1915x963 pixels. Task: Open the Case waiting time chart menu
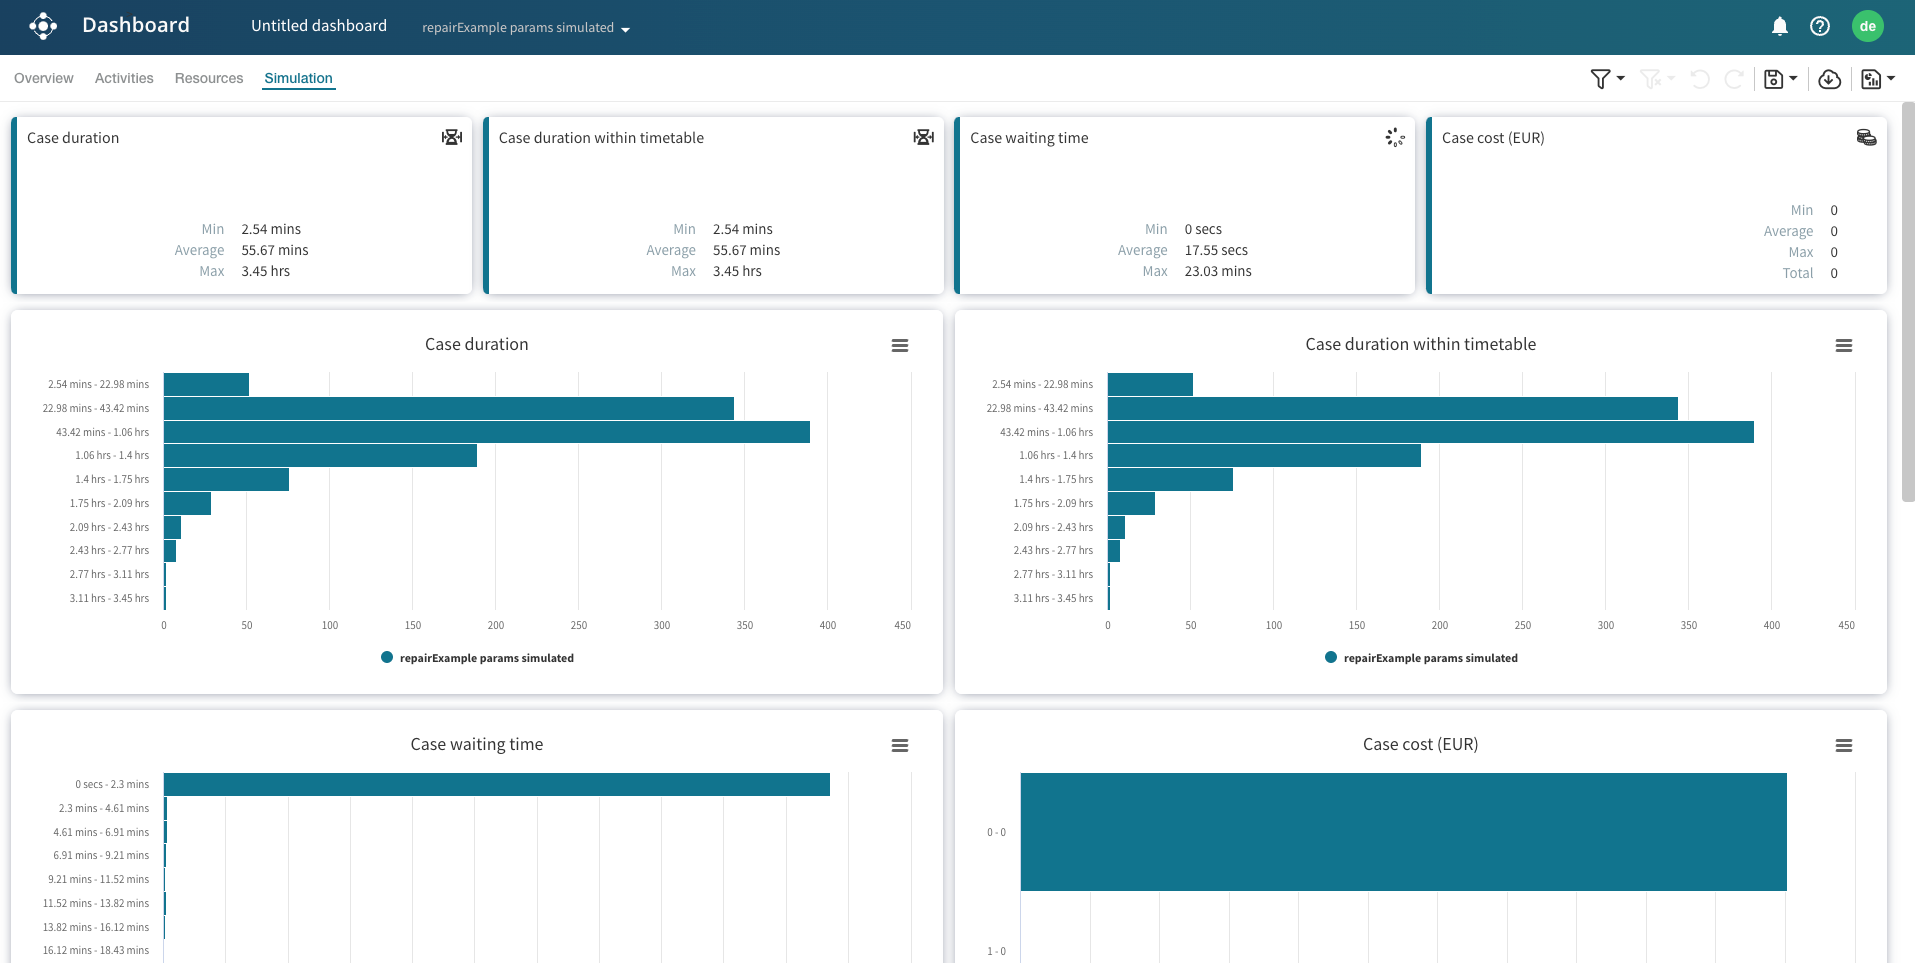coord(900,746)
